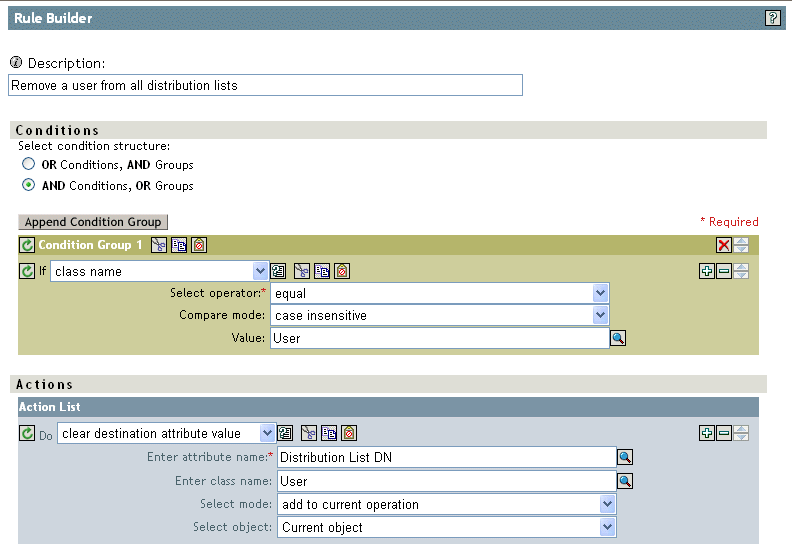Click the Actions section heading

pyautogui.click(x=44, y=384)
